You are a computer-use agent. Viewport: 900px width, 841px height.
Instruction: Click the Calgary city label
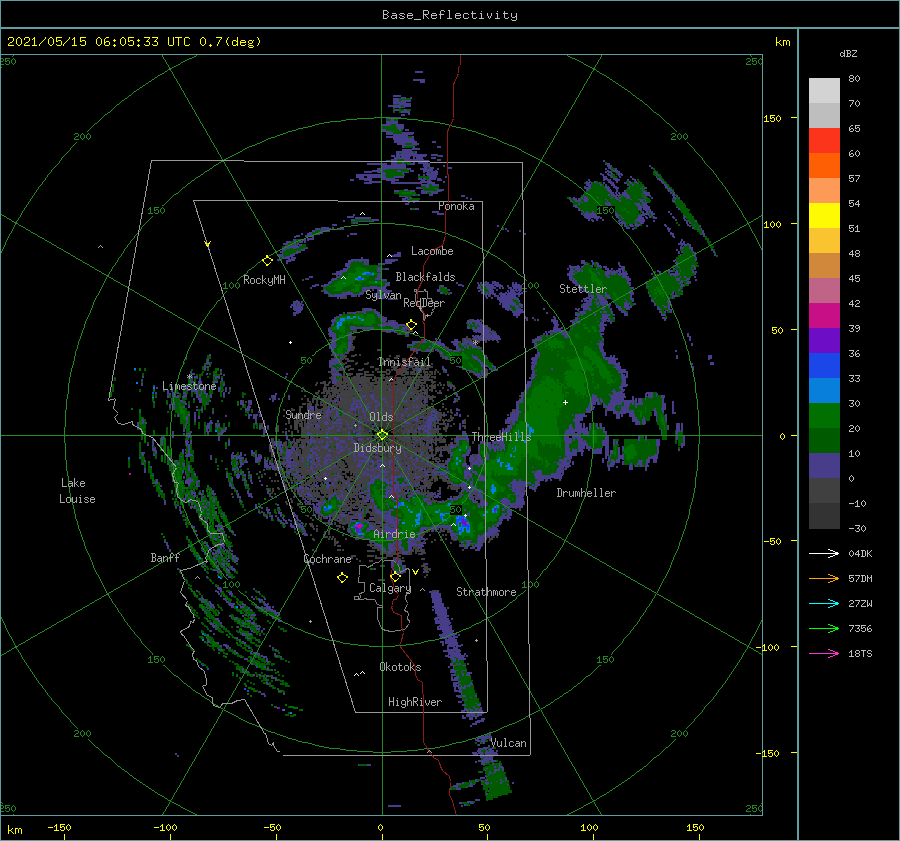coord(390,588)
